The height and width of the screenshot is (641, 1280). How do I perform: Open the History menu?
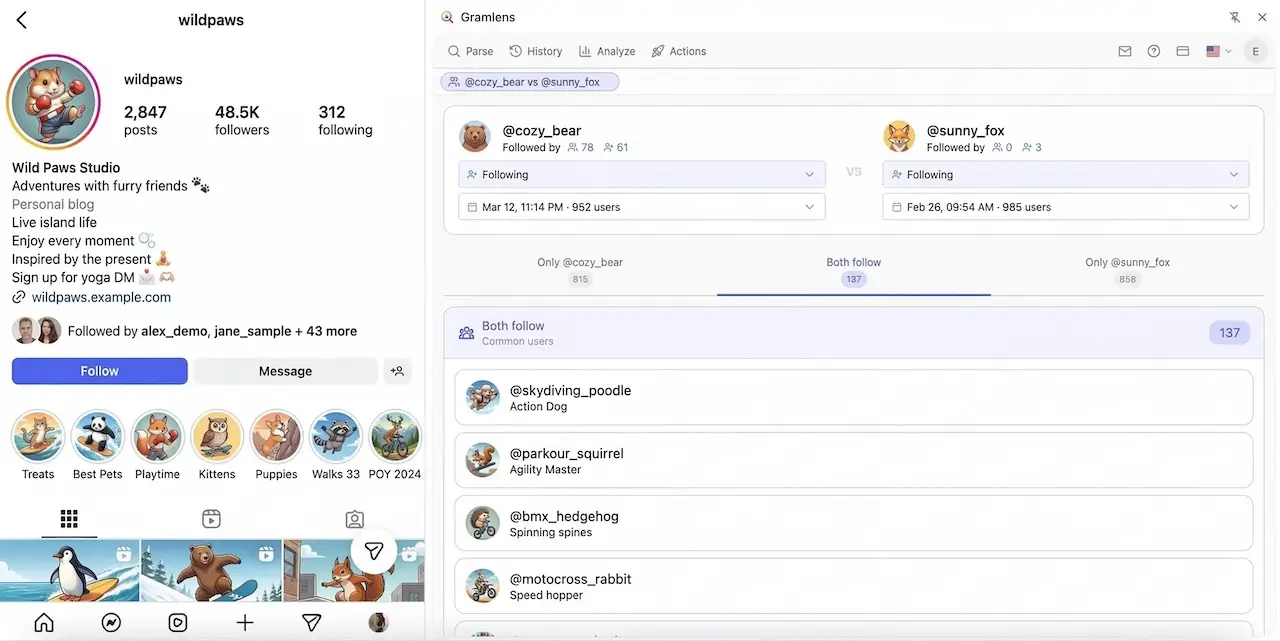[536, 51]
